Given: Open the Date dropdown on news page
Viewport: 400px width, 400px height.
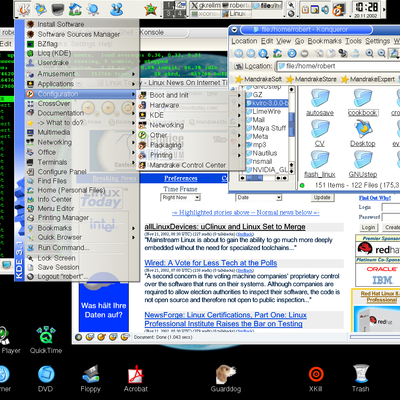Looking at the screenshot, I should click(x=259, y=198).
